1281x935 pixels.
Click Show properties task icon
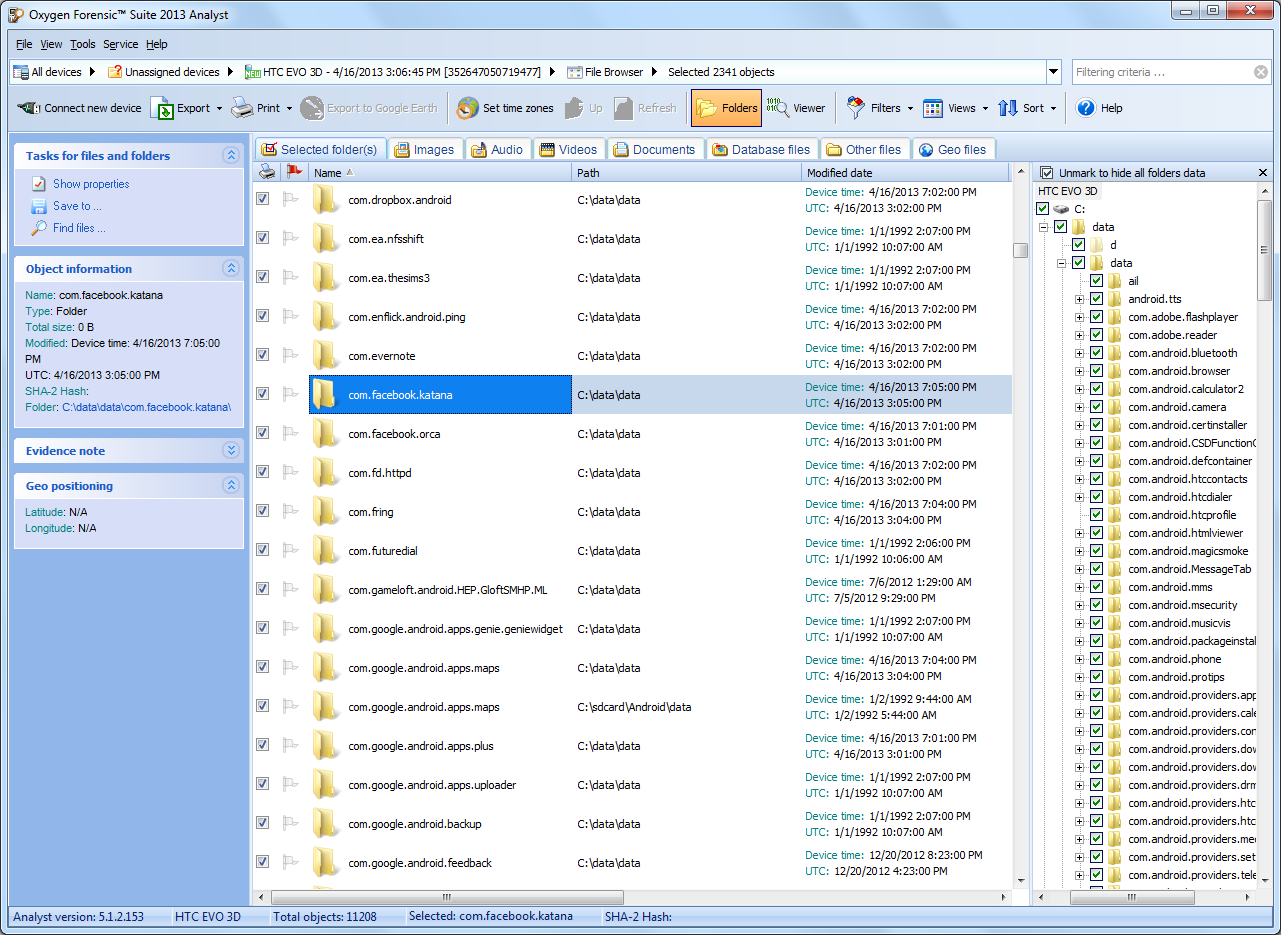[39, 184]
